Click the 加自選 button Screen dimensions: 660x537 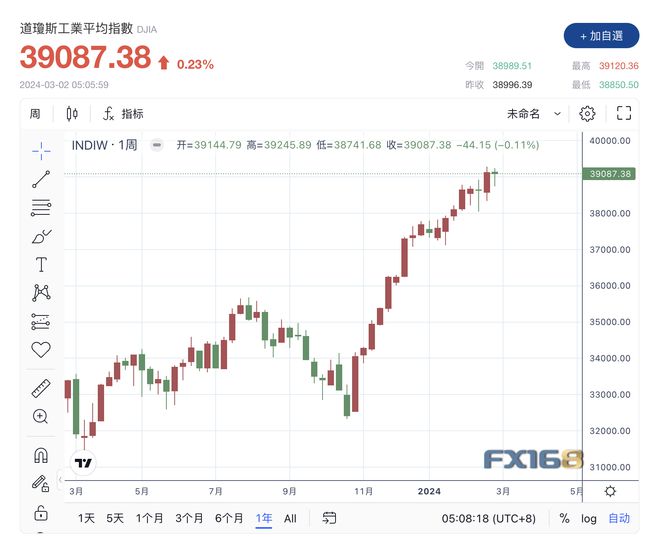[x=601, y=36]
